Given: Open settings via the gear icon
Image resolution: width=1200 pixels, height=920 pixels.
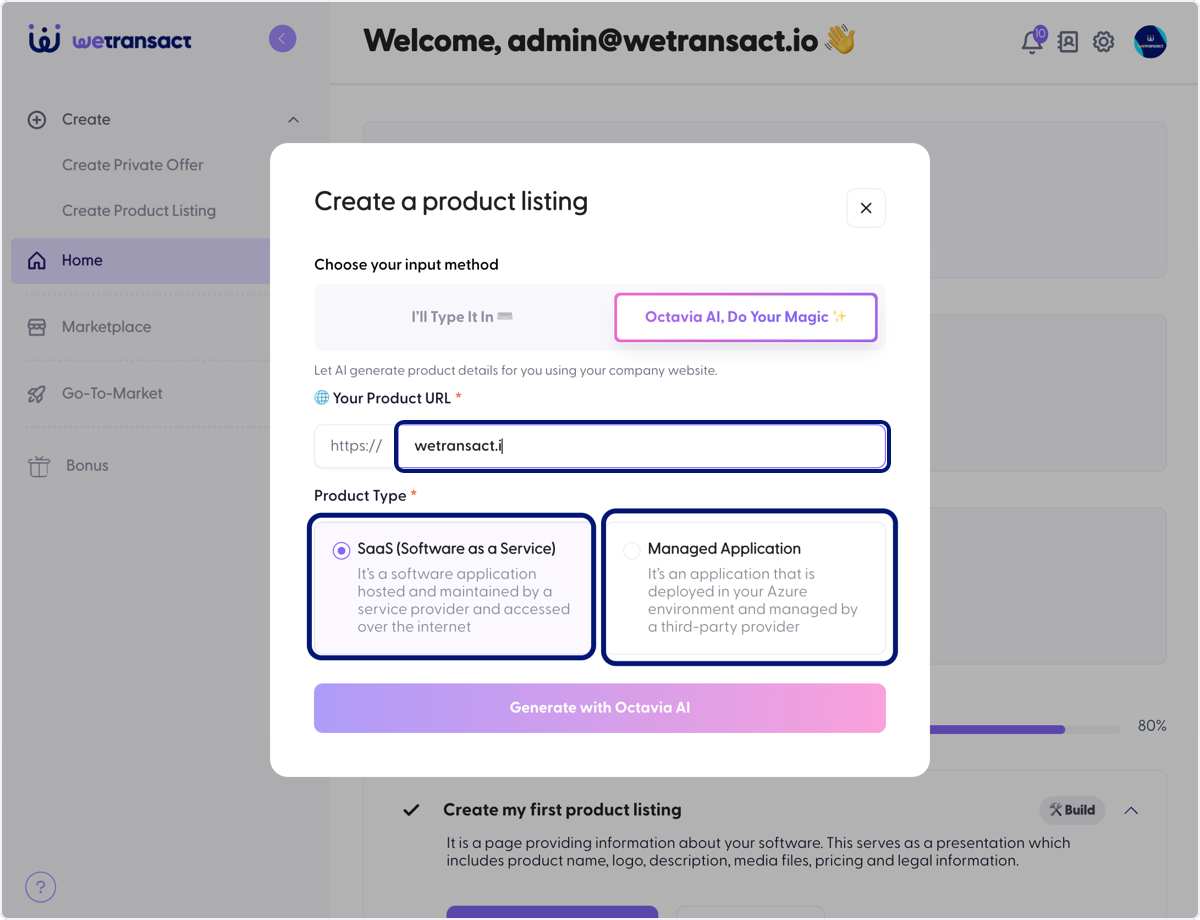Looking at the screenshot, I should (x=1104, y=42).
